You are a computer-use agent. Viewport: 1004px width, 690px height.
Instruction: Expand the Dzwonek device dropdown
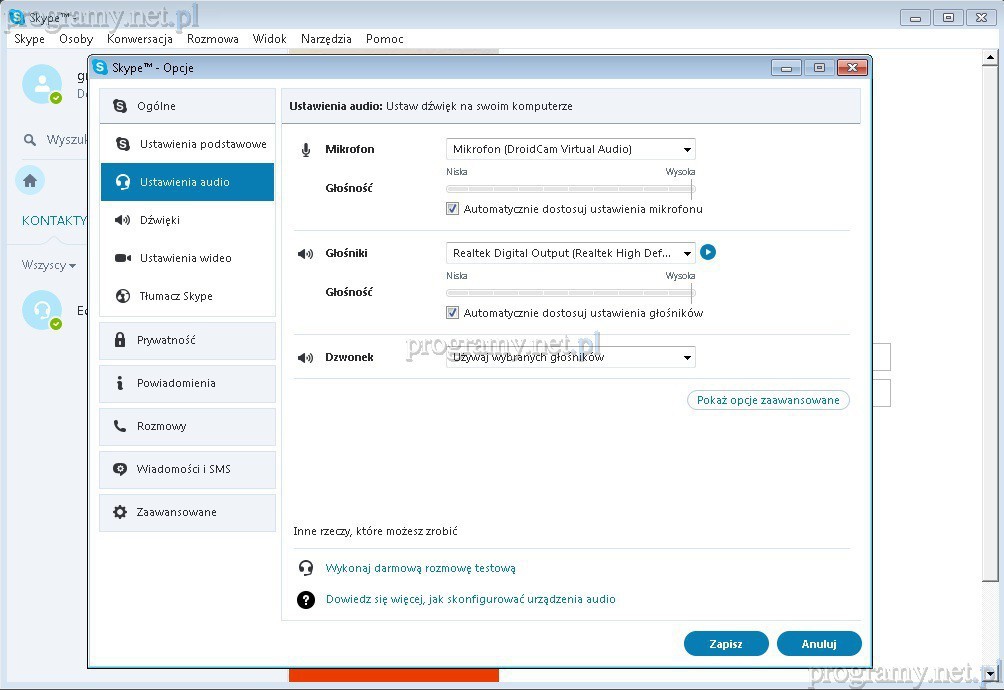click(x=570, y=357)
